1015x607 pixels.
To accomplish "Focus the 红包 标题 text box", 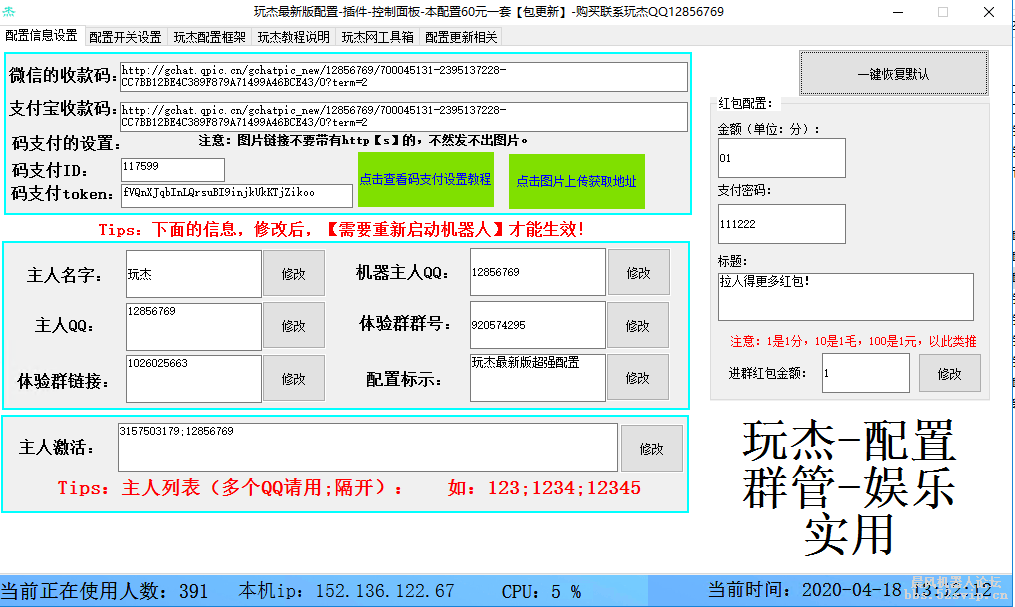I will tap(845, 297).
